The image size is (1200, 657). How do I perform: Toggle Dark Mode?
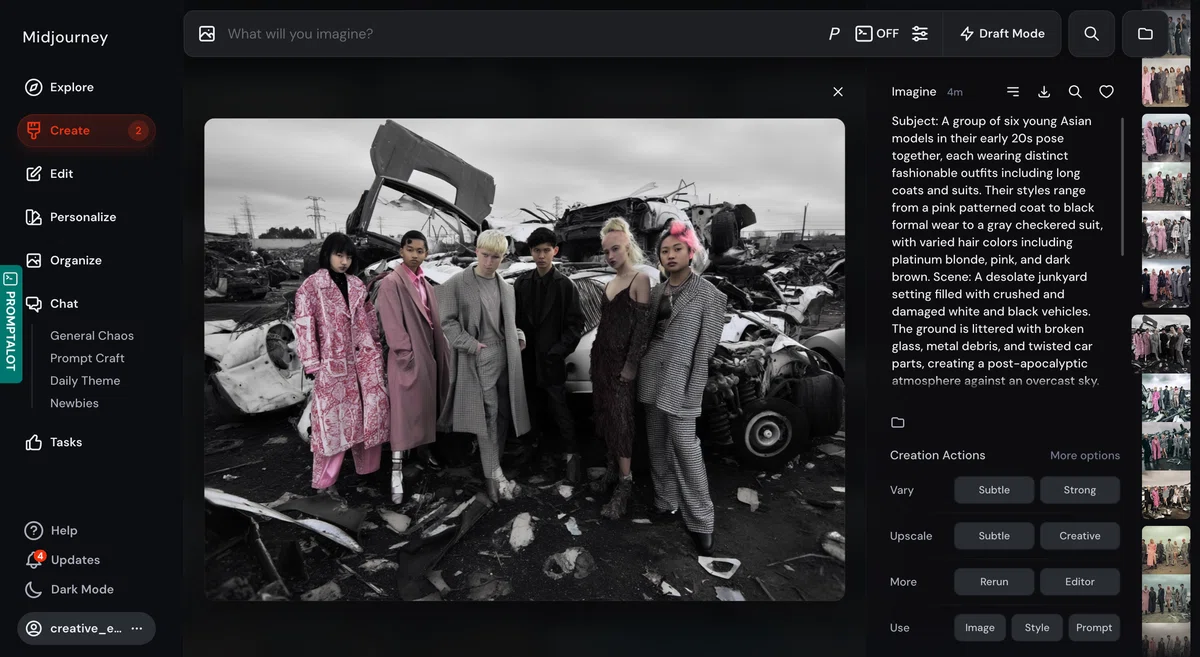pyautogui.click(x=69, y=589)
